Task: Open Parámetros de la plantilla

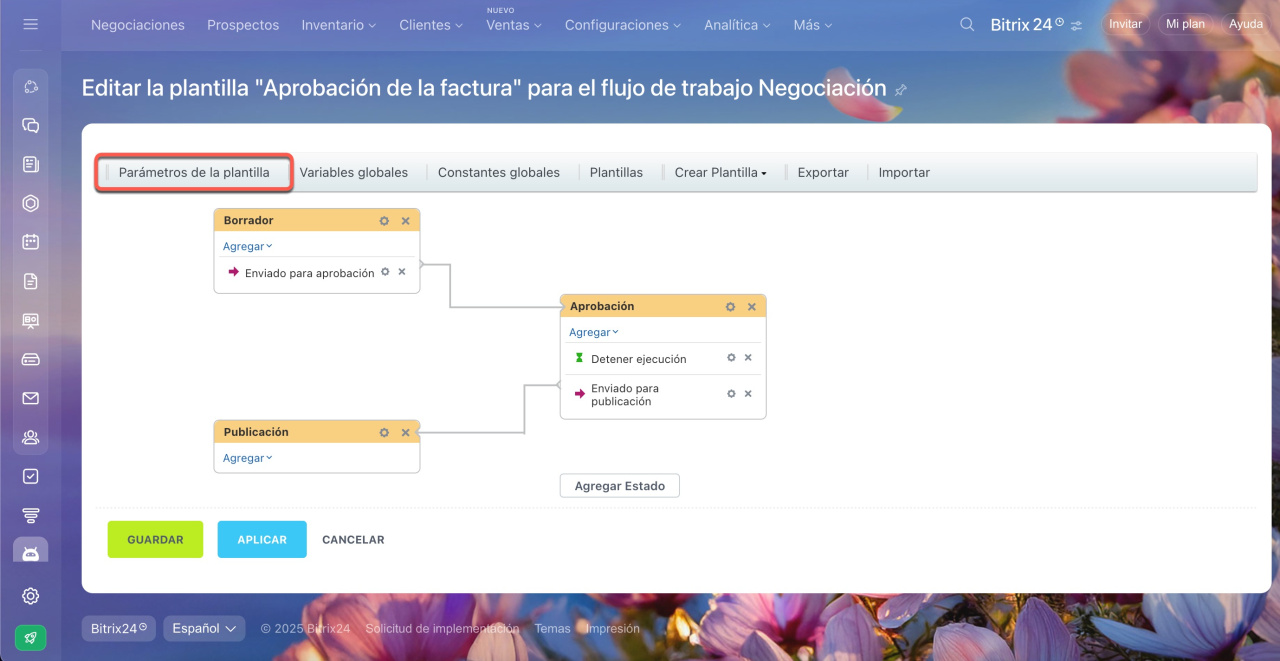Action: coord(194,172)
